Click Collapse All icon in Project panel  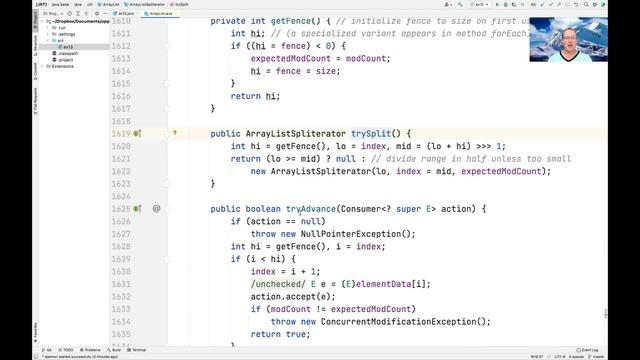coord(86,13)
